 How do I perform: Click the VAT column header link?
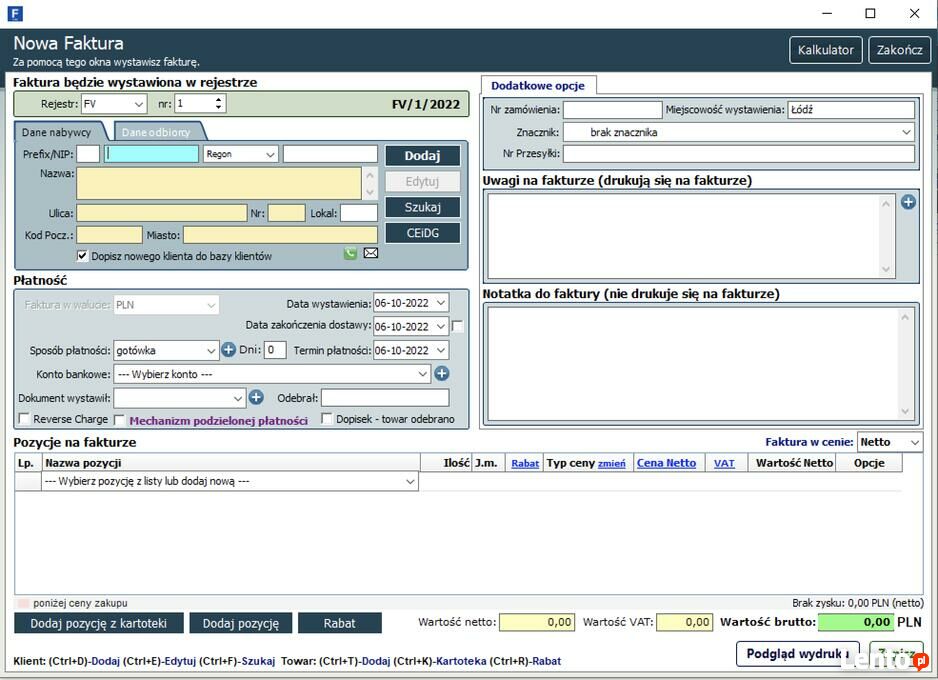(x=724, y=463)
